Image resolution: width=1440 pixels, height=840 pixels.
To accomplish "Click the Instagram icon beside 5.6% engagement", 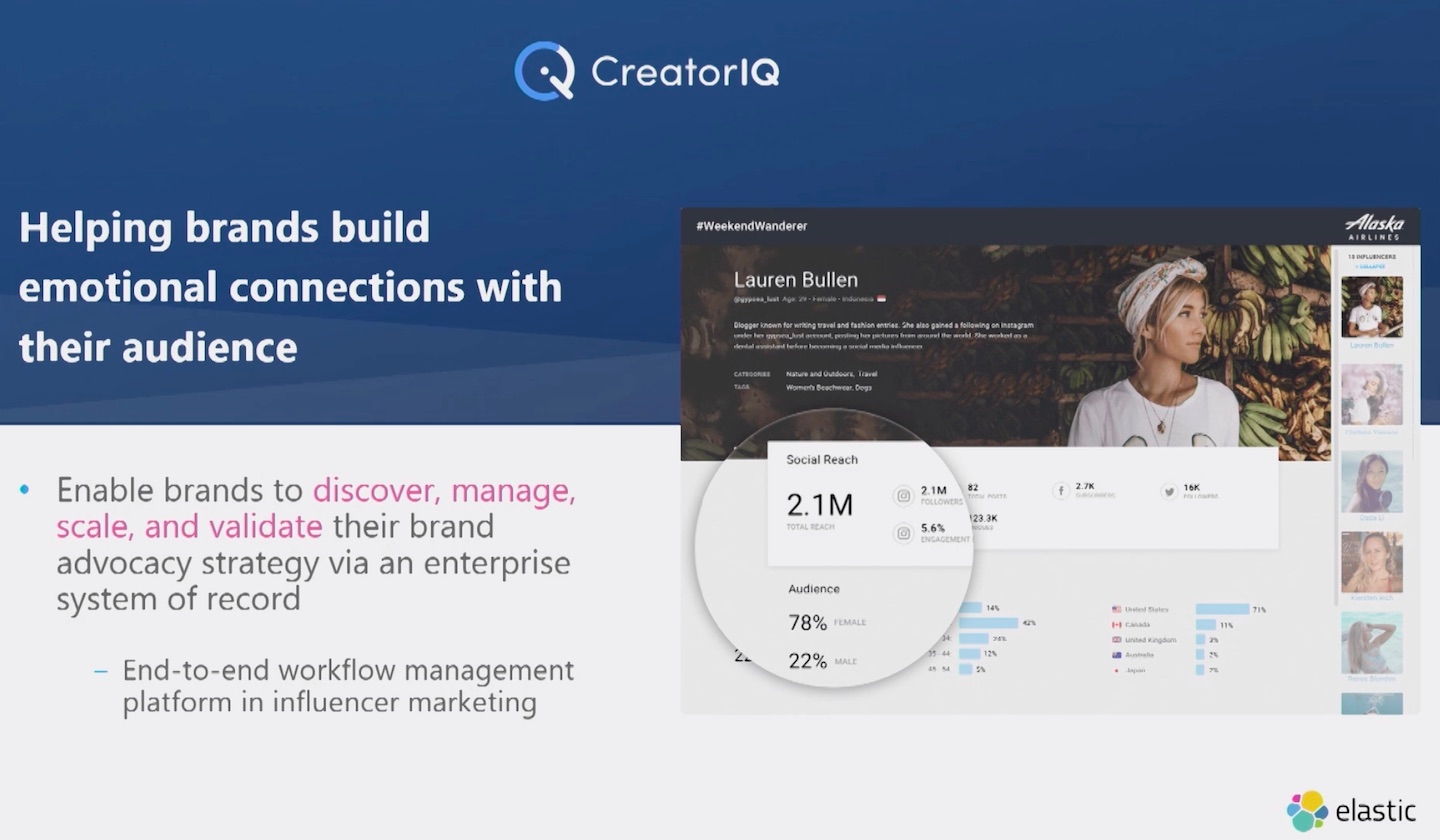I will pos(904,533).
